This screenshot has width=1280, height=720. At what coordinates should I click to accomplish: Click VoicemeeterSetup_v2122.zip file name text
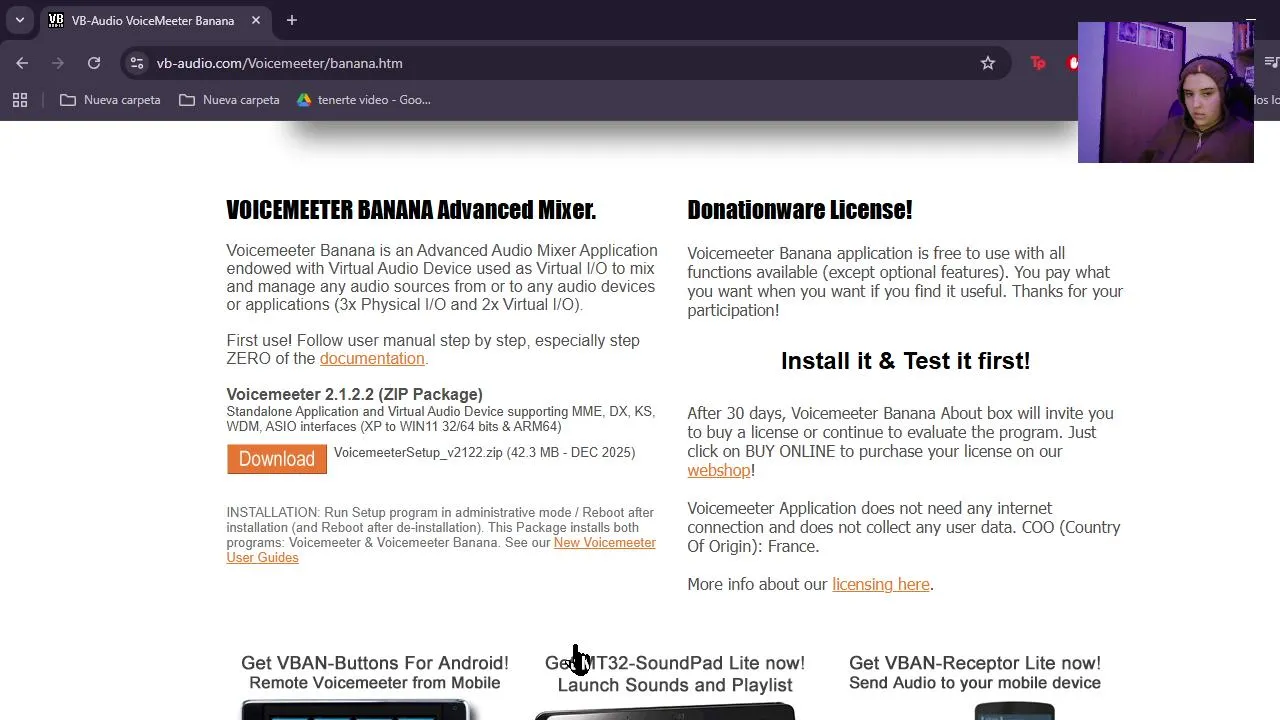tap(418, 452)
